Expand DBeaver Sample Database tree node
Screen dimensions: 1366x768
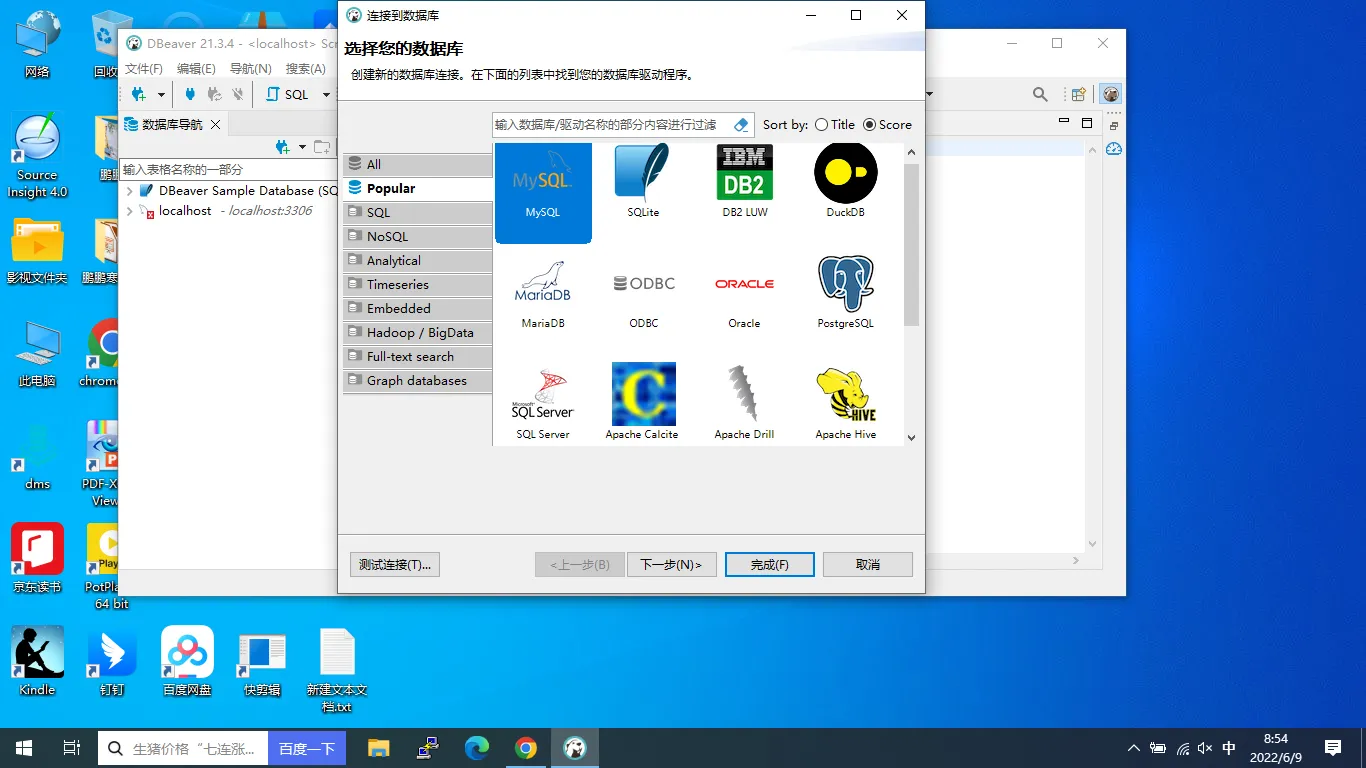(130, 190)
